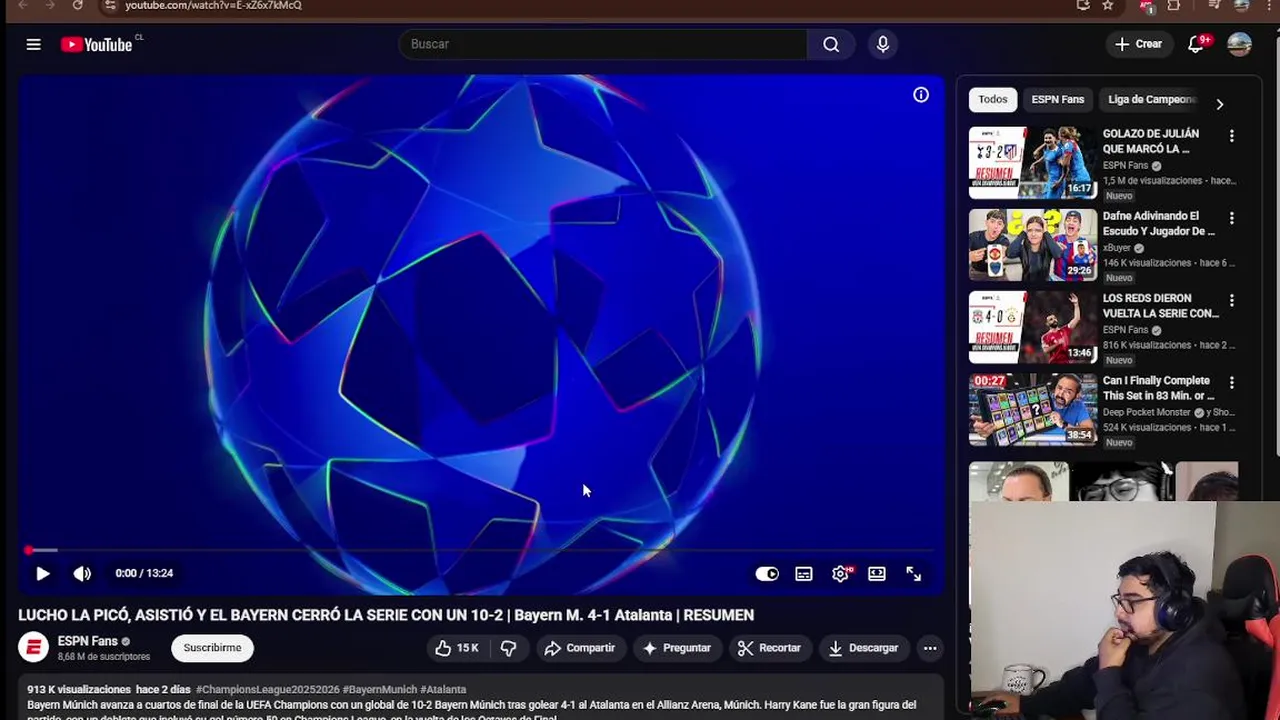The width and height of the screenshot is (1280, 720).
Task: Select the ESPN Fans filter chip
Action: (1058, 99)
